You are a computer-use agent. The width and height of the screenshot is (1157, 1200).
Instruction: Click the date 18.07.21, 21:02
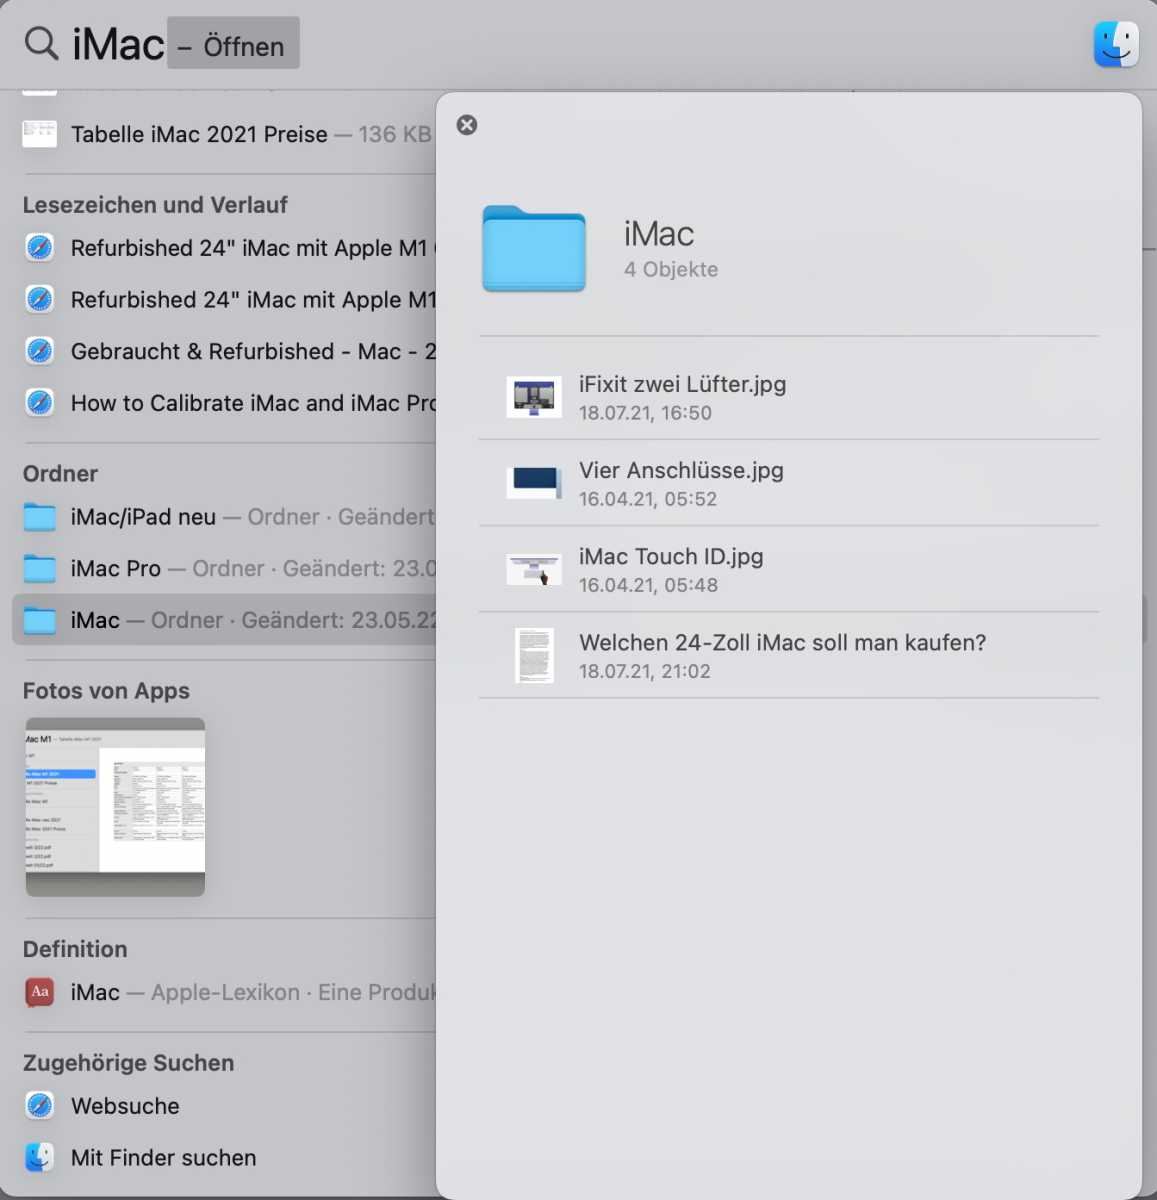coord(644,671)
